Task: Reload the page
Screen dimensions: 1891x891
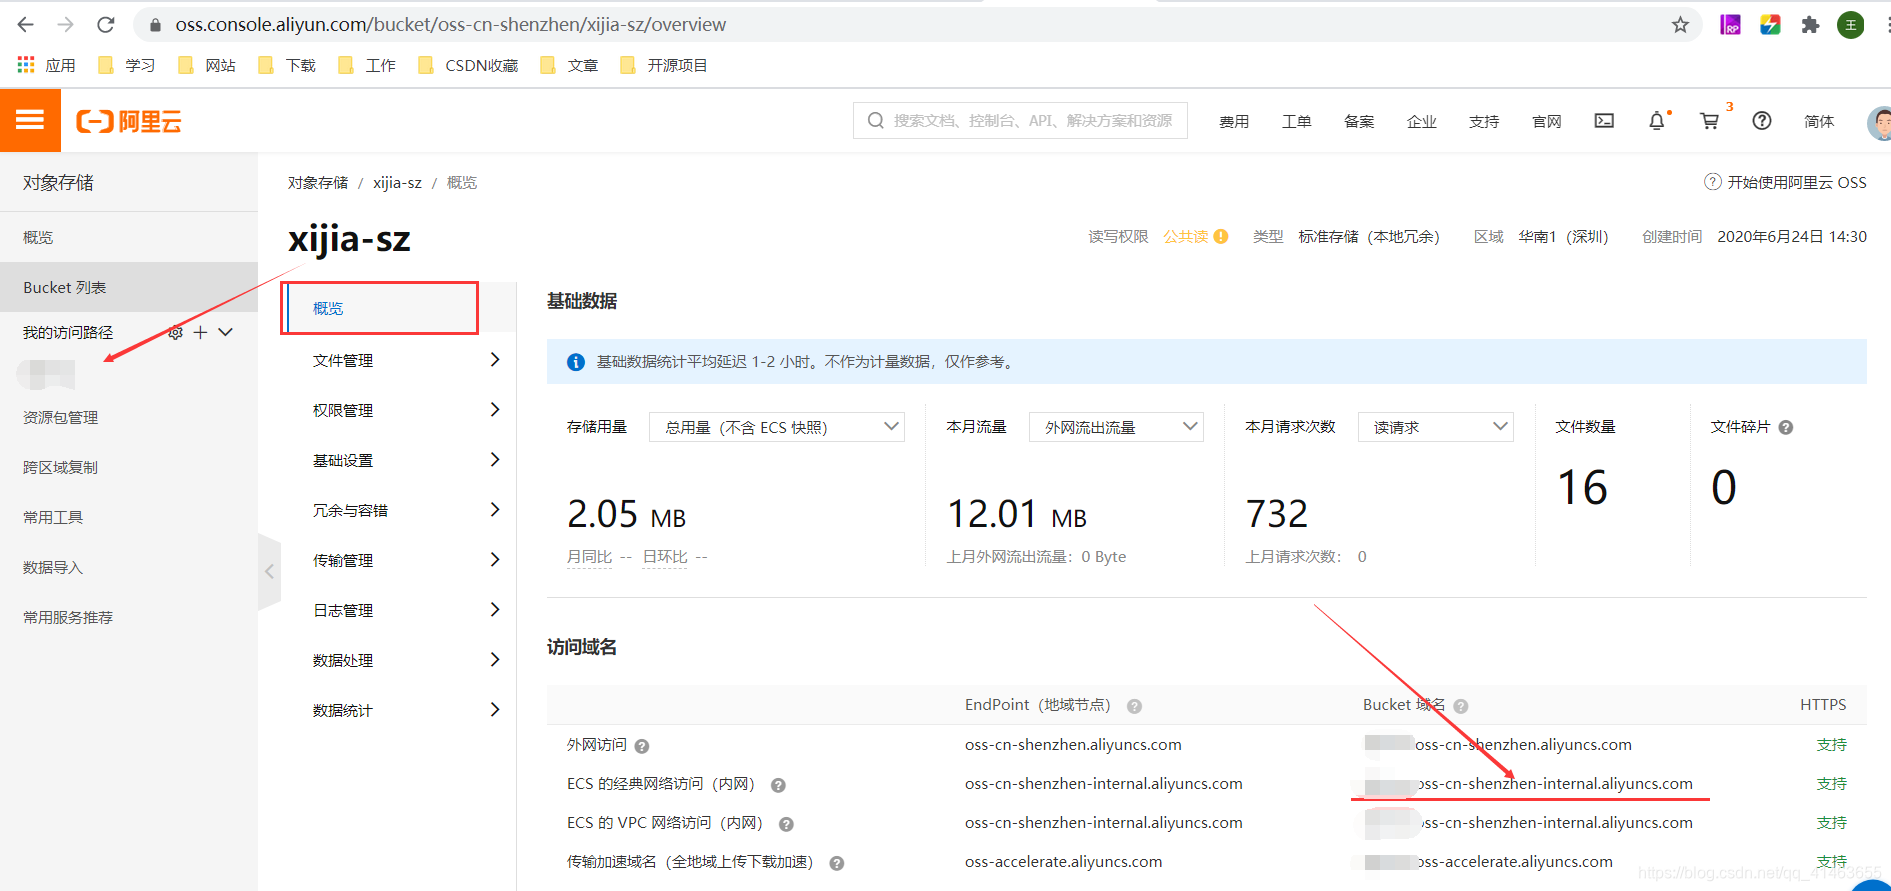Action: click(x=106, y=25)
